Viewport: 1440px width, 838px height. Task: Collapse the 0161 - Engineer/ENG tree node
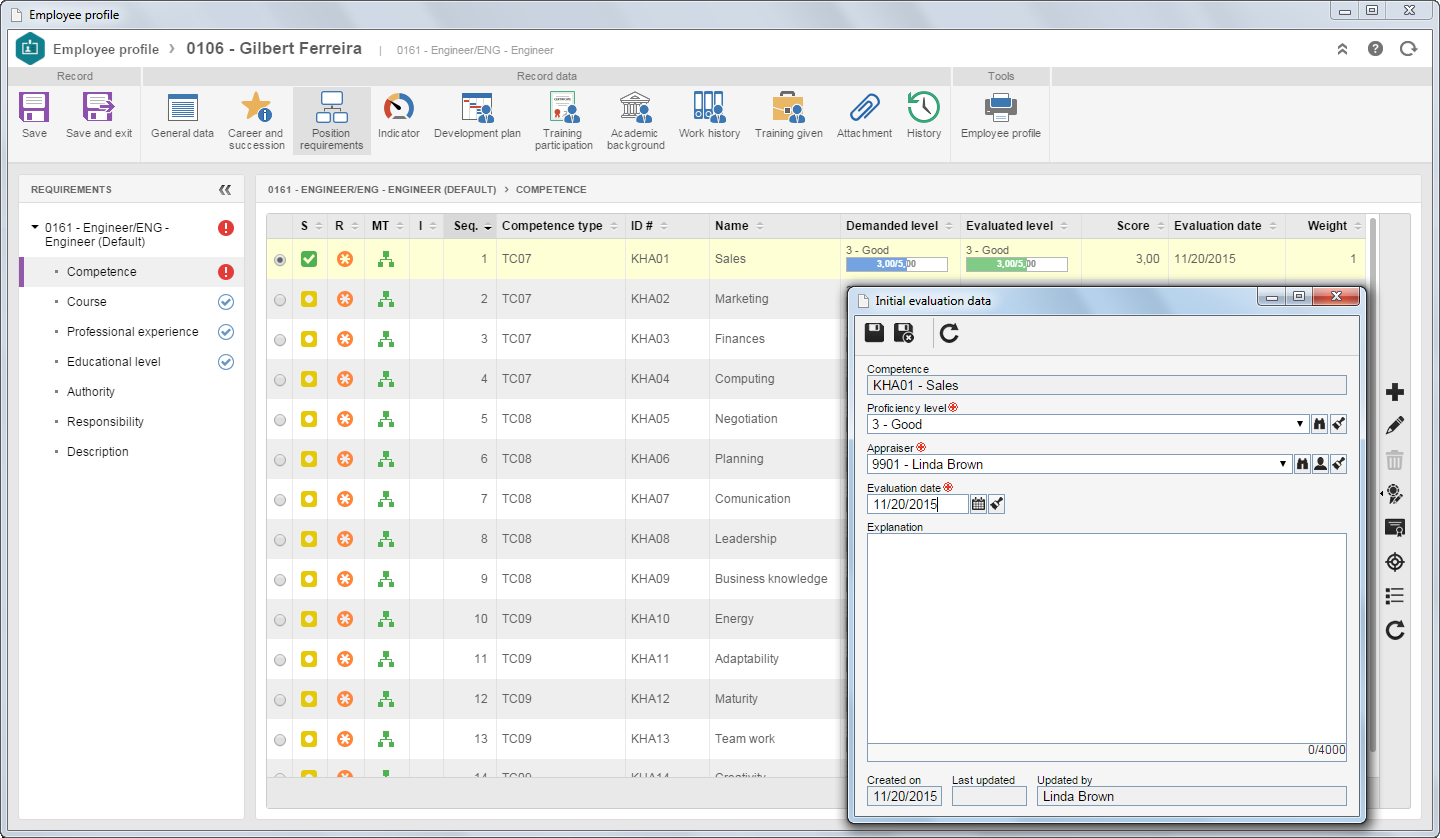[35, 227]
